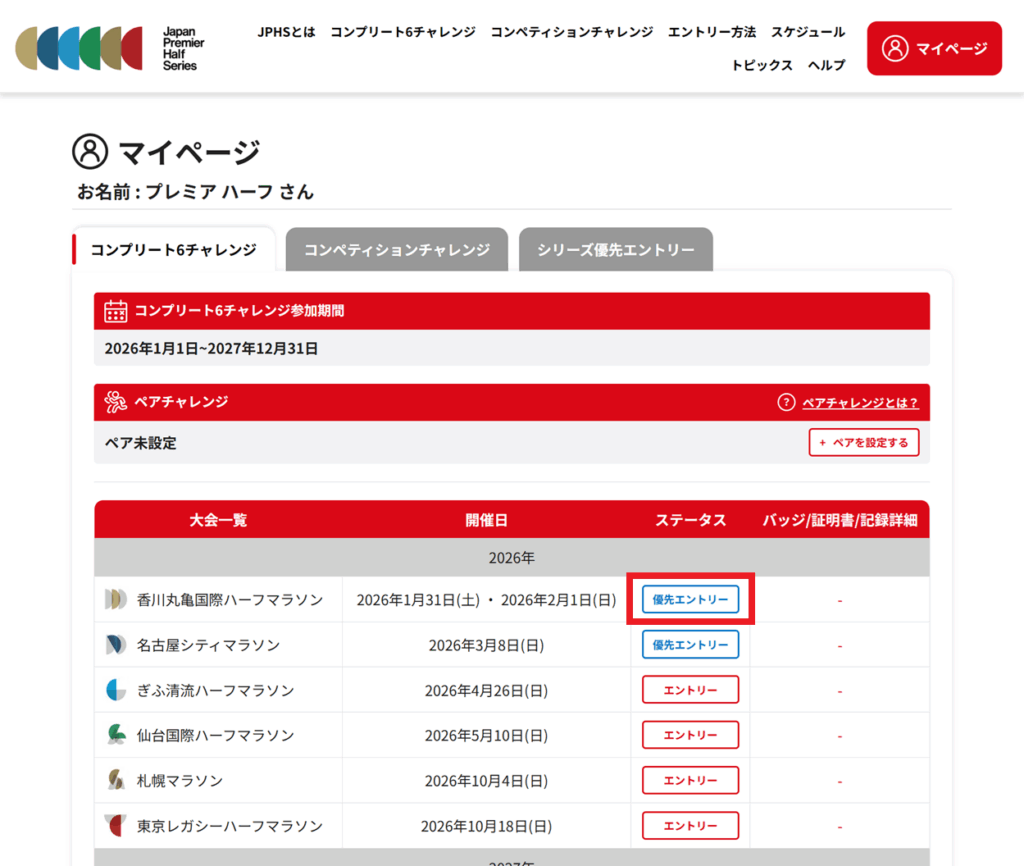This screenshot has height=866, width=1024.
Task: Open the エントリー方法 navigation item
Action: coord(712,32)
